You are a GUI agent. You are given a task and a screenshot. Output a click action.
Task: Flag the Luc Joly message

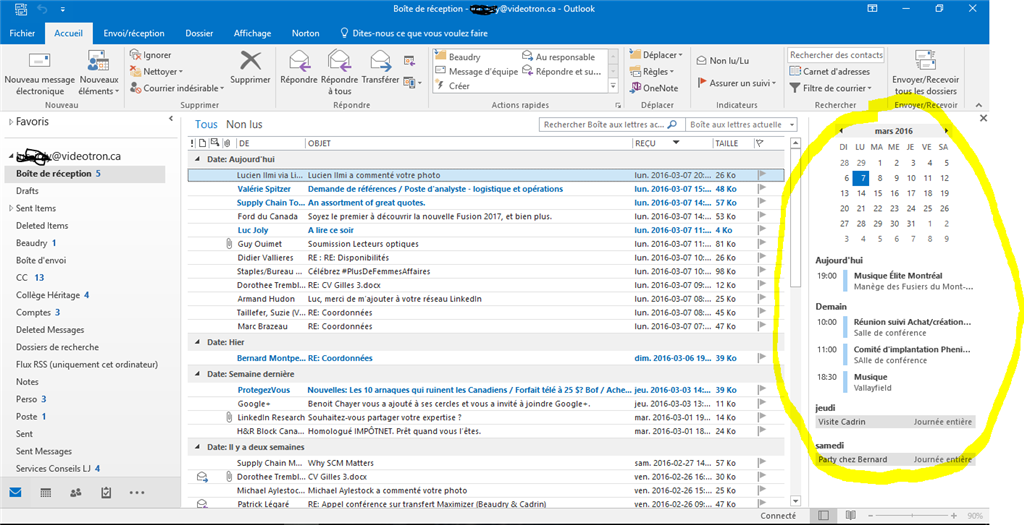pos(761,230)
